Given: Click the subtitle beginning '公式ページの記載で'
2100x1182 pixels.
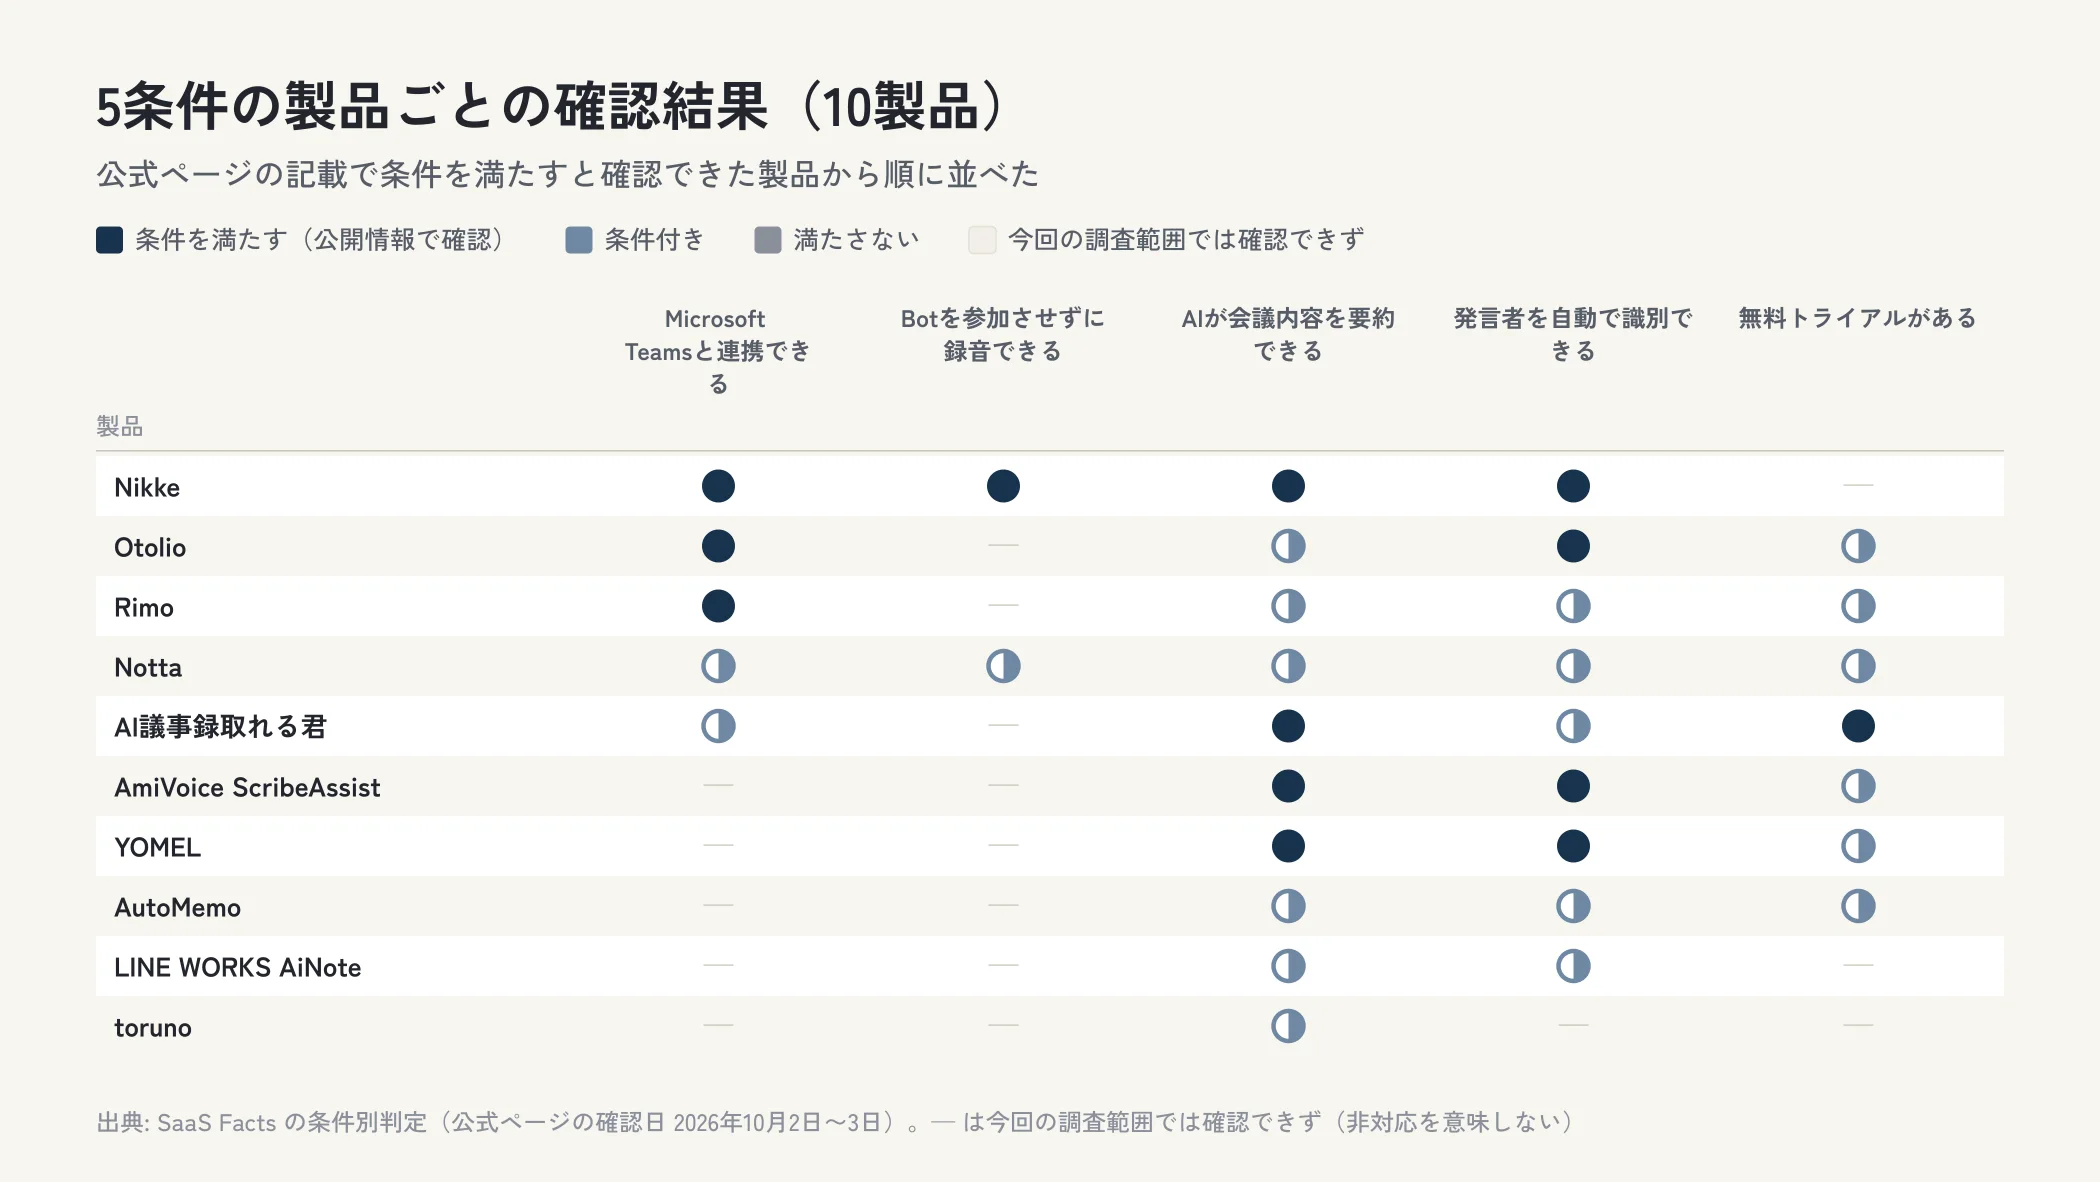Looking at the screenshot, I should click(x=568, y=174).
